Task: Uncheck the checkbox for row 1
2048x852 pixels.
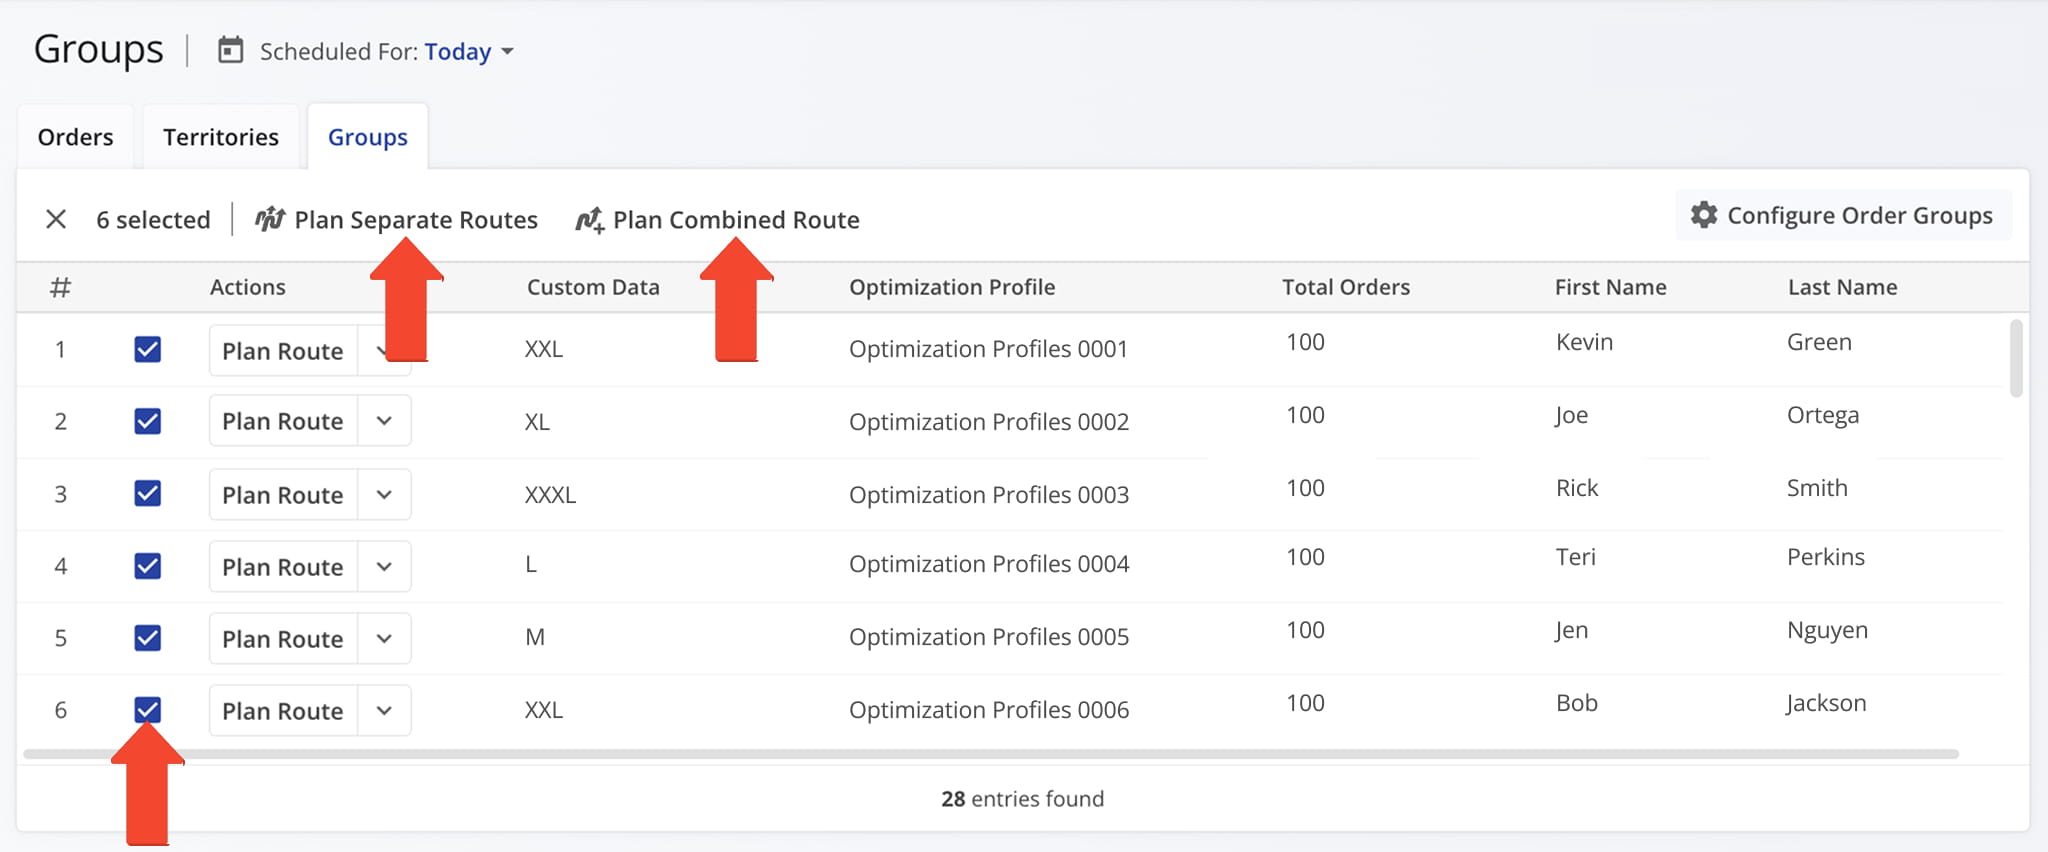Action: click(148, 349)
